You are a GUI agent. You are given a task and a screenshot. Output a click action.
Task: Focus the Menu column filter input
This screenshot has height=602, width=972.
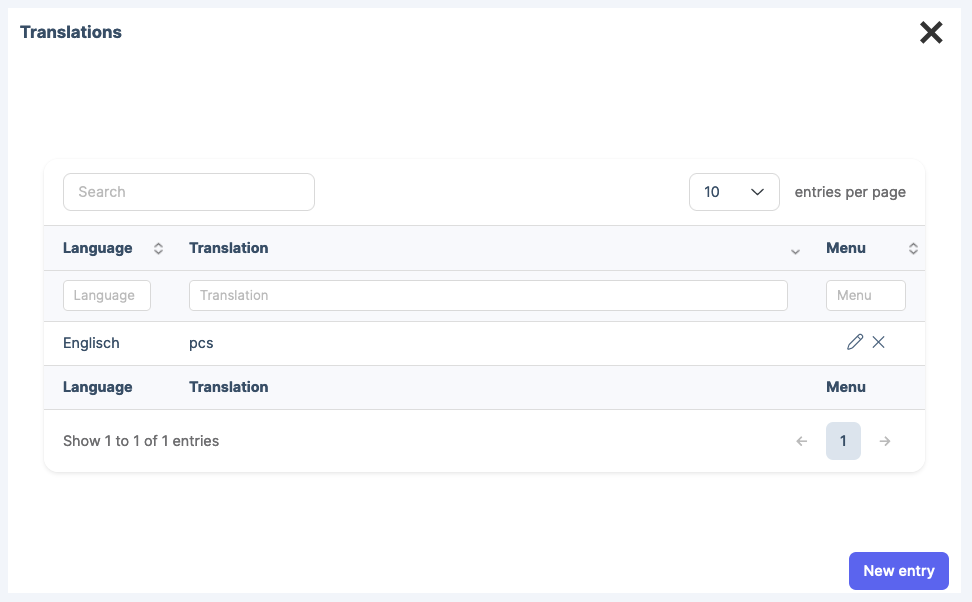coord(865,296)
